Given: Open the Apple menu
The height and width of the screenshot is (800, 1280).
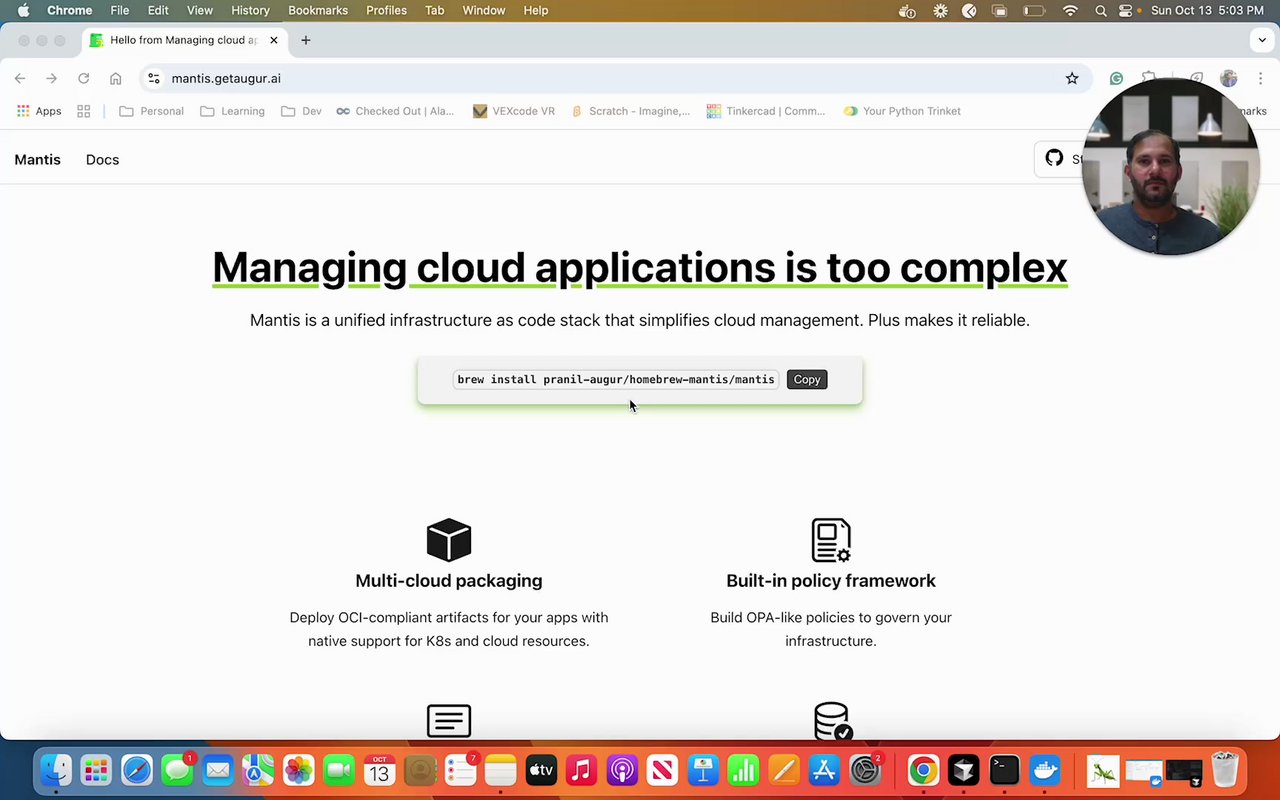Looking at the screenshot, I should [x=23, y=10].
